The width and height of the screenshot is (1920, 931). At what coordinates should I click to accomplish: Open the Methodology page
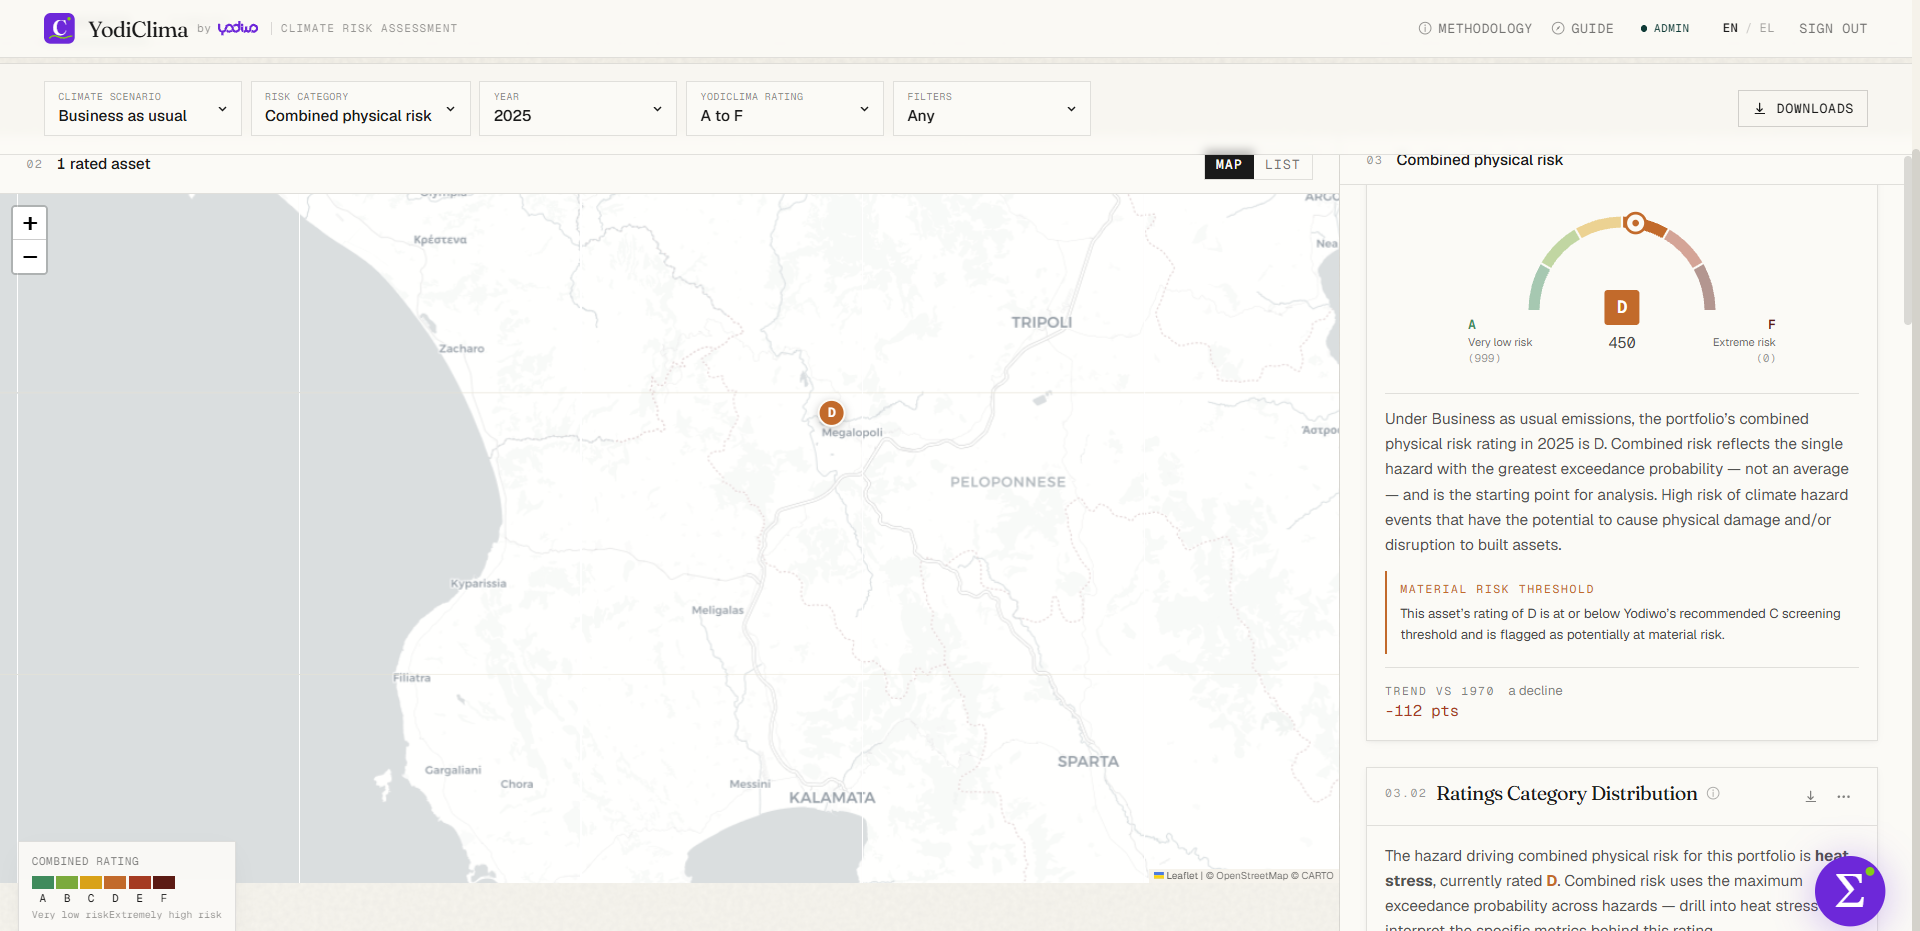(1475, 28)
